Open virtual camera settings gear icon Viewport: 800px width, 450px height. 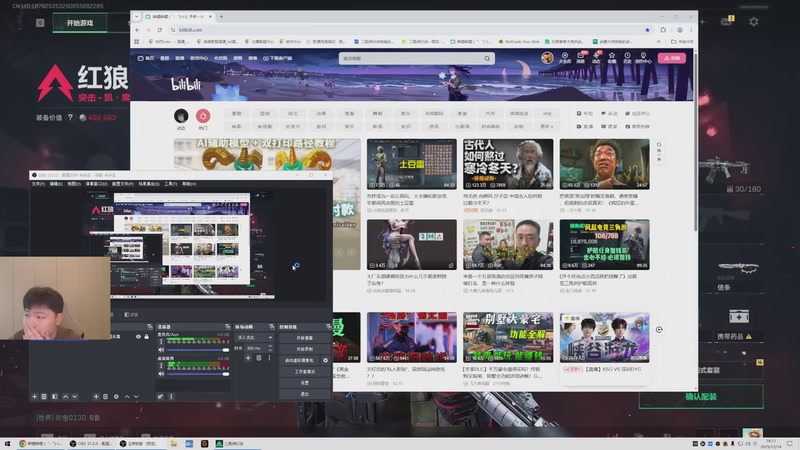pyautogui.click(x=326, y=360)
